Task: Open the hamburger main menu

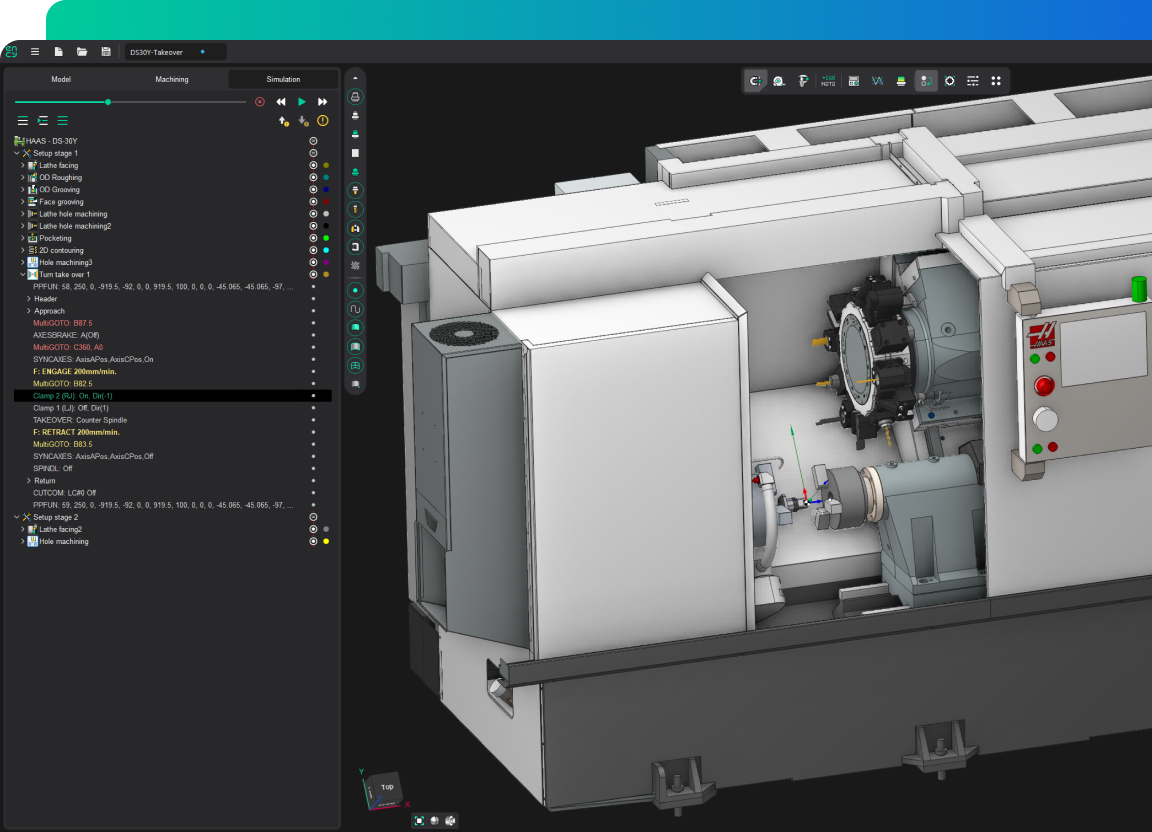Action: [x=35, y=52]
